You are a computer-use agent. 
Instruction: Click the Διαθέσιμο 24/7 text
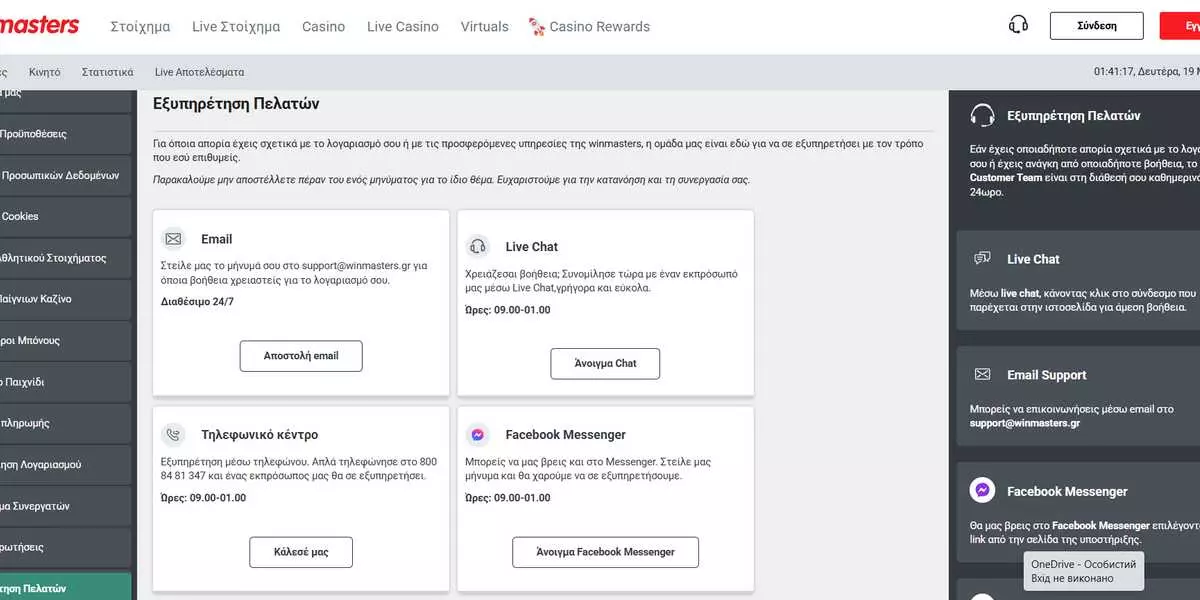(x=197, y=301)
